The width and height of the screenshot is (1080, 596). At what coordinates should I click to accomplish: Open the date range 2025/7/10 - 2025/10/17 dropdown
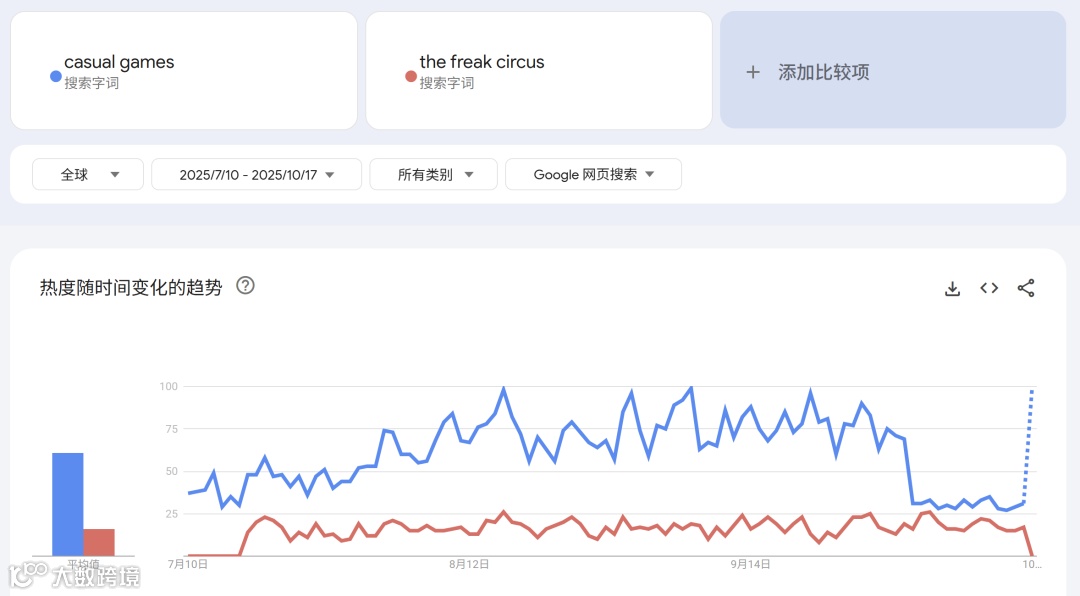[256, 174]
